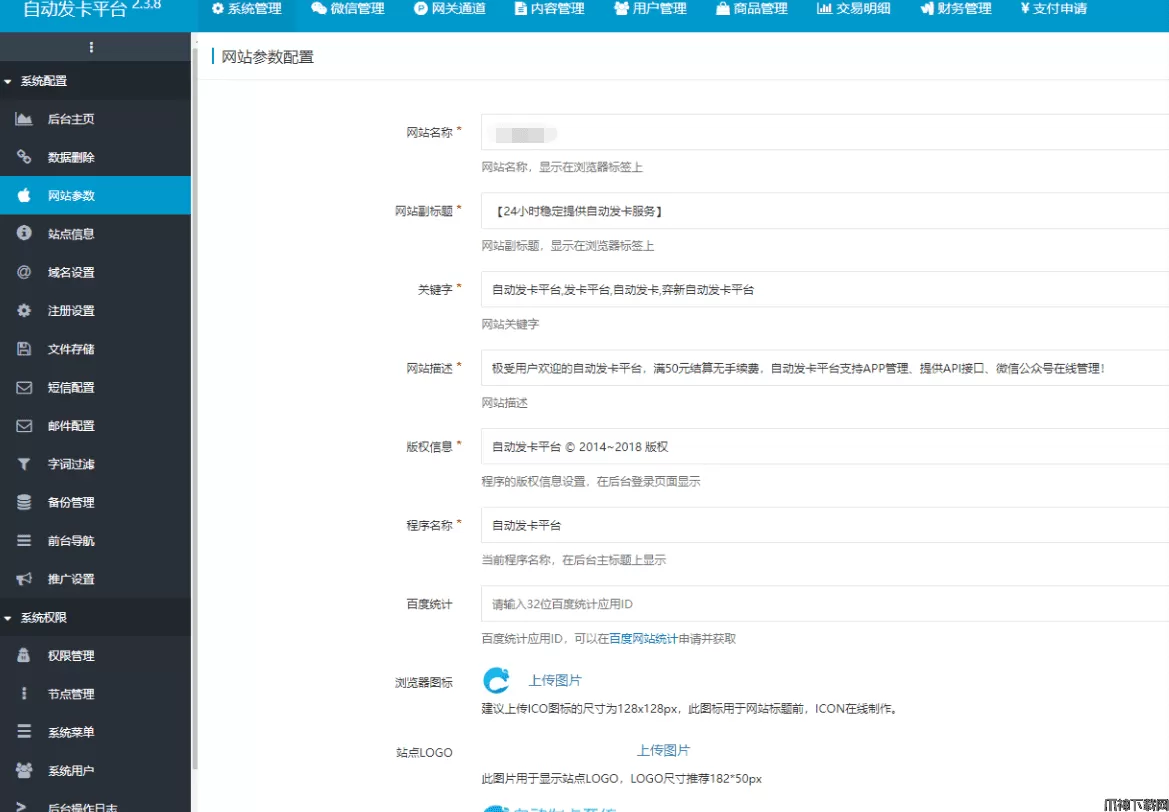Toggle sidebar using three-dot handle at top
1169x812 pixels.
(x=92, y=47)
